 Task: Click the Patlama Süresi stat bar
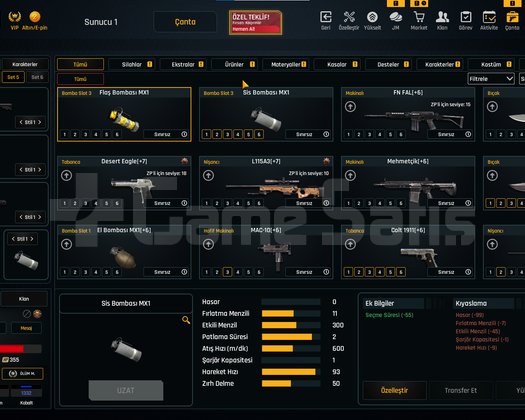pyautogui.click(x=291, y=337)
